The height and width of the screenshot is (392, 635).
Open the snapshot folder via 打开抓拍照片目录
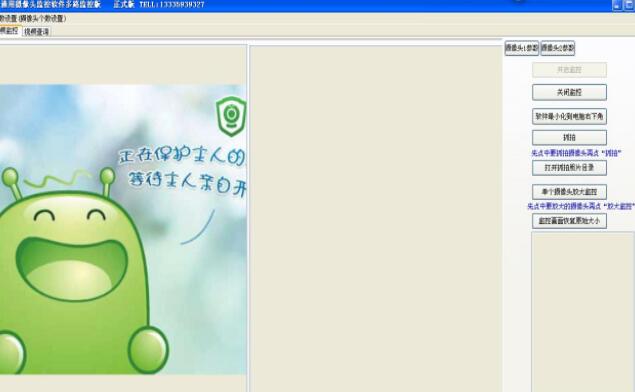[569, 168]
